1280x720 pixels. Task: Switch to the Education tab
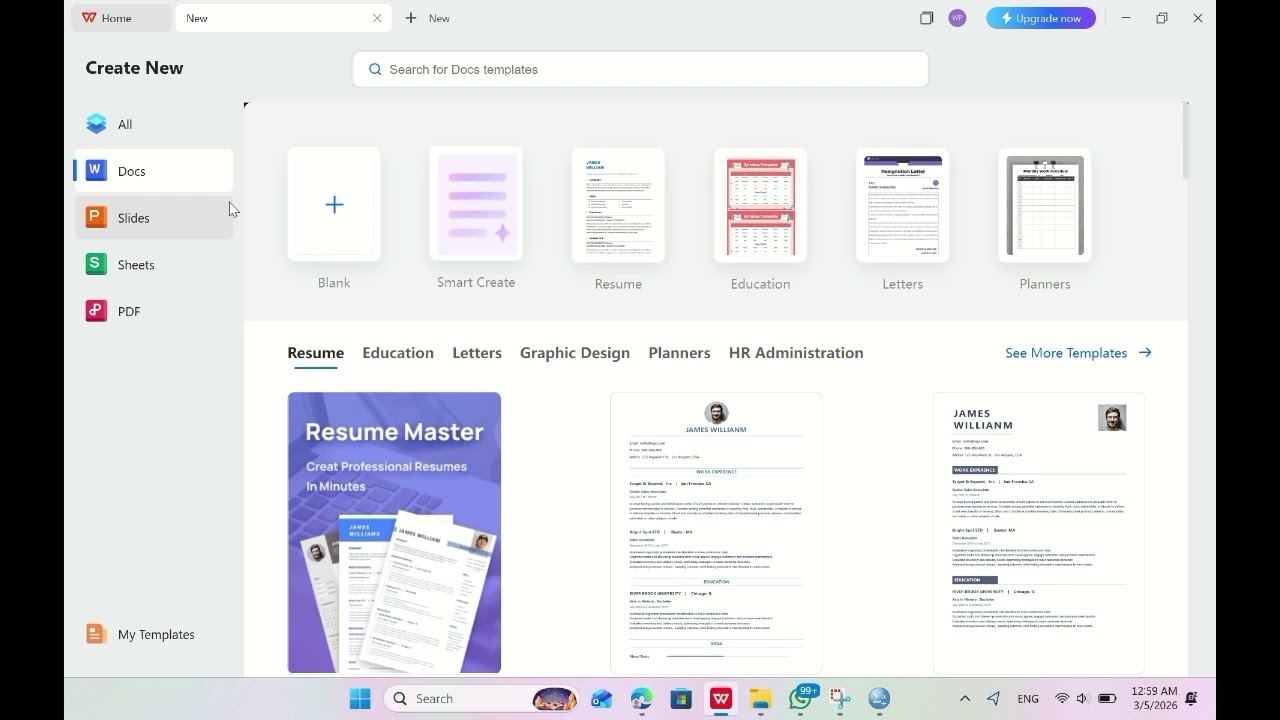(x=398, y=353)
